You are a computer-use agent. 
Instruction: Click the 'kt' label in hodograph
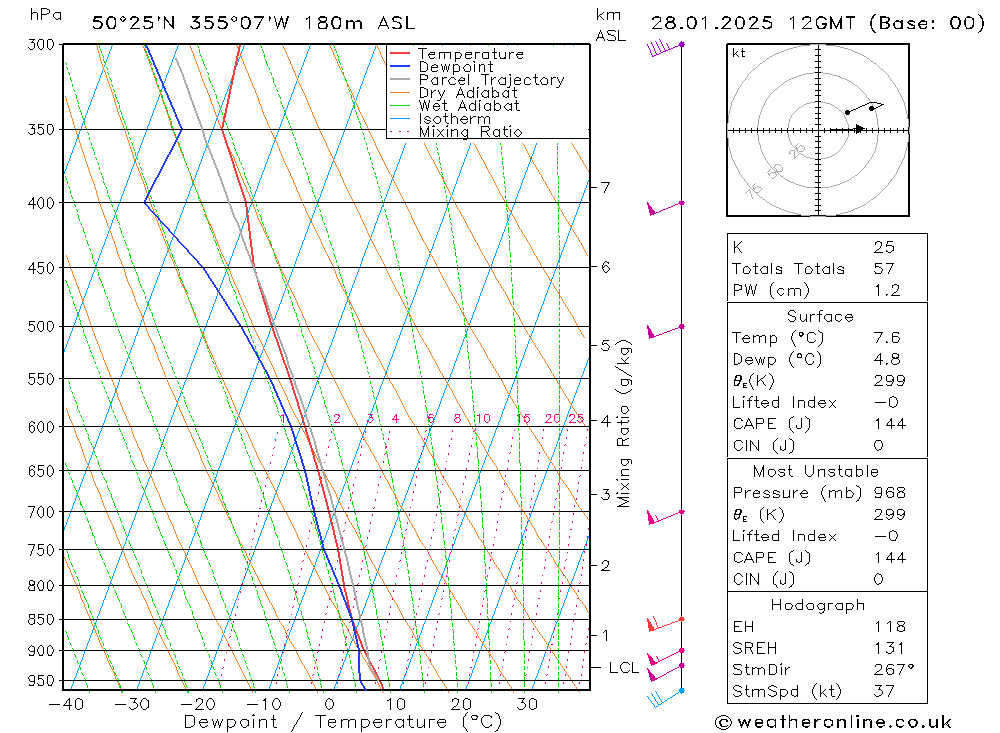[739, 53]
